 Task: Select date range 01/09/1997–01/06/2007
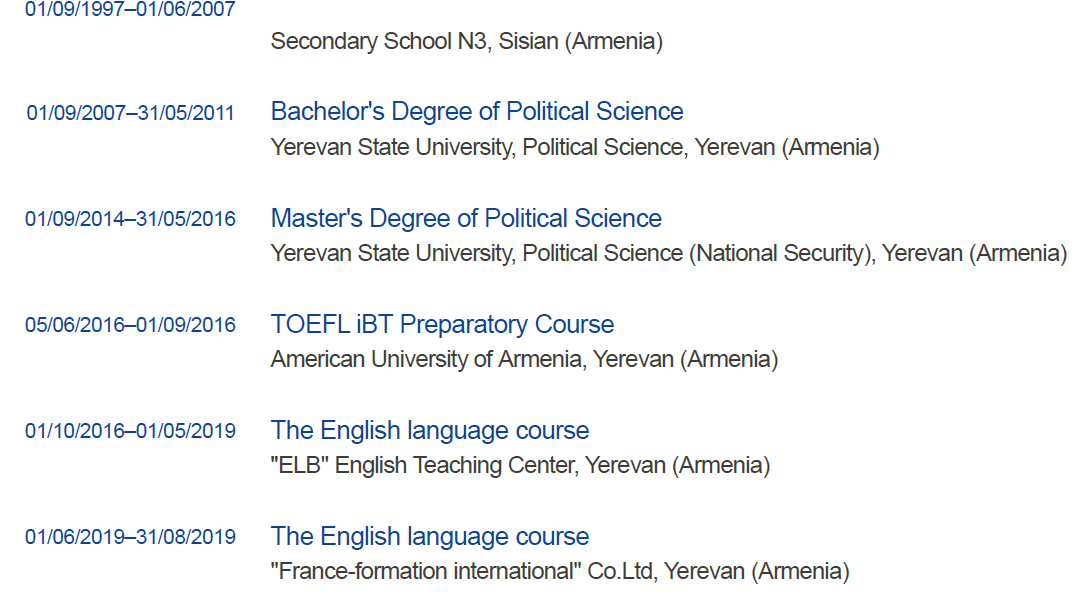(131, 9)
